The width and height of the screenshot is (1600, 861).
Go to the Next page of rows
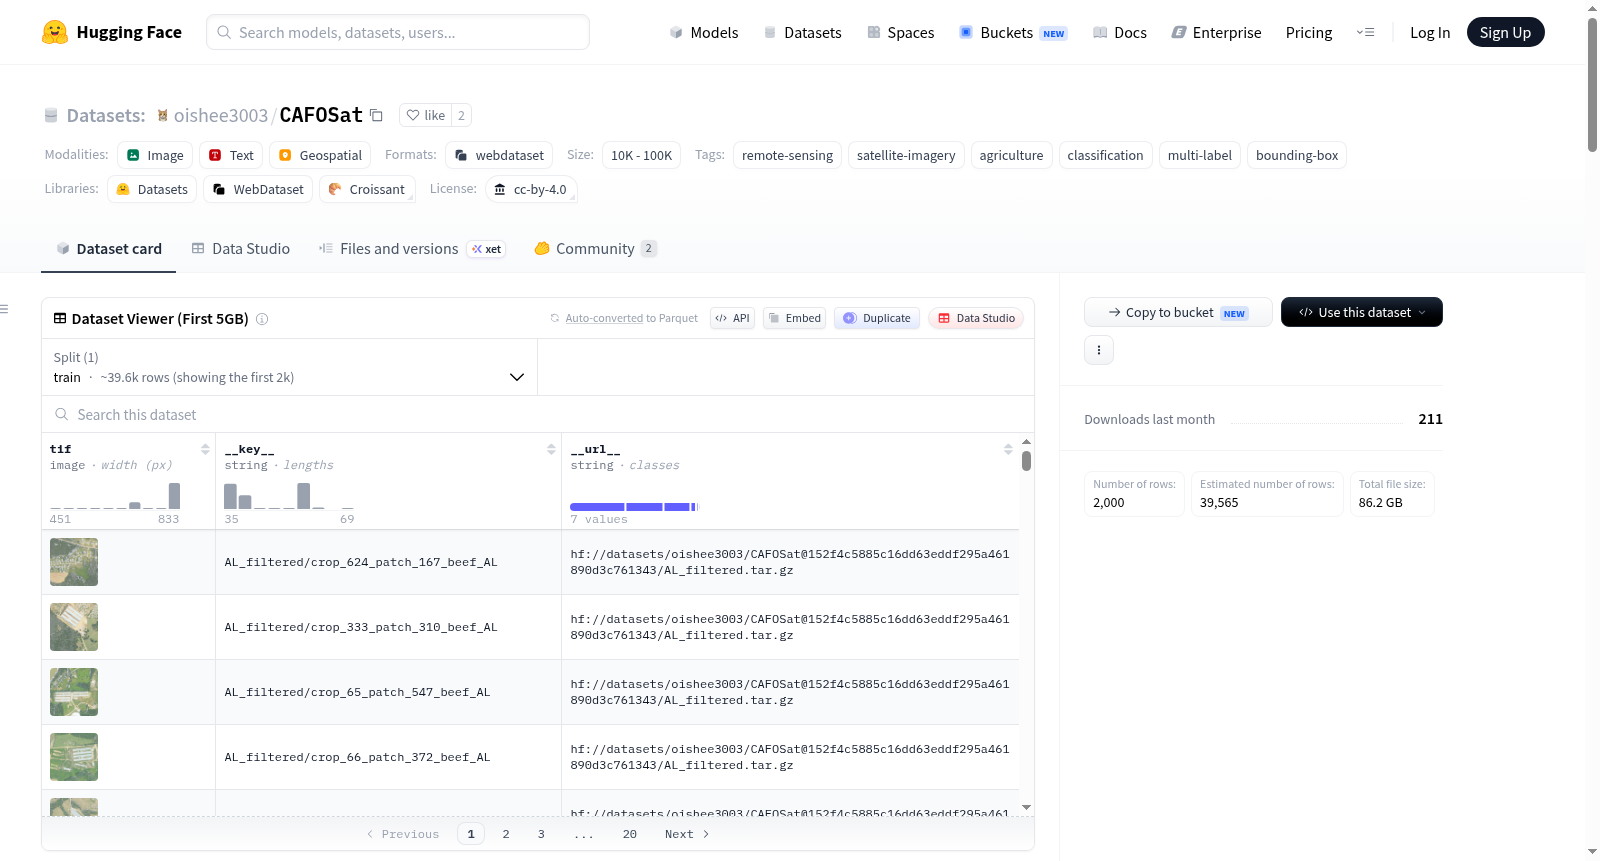pos(687,834)
